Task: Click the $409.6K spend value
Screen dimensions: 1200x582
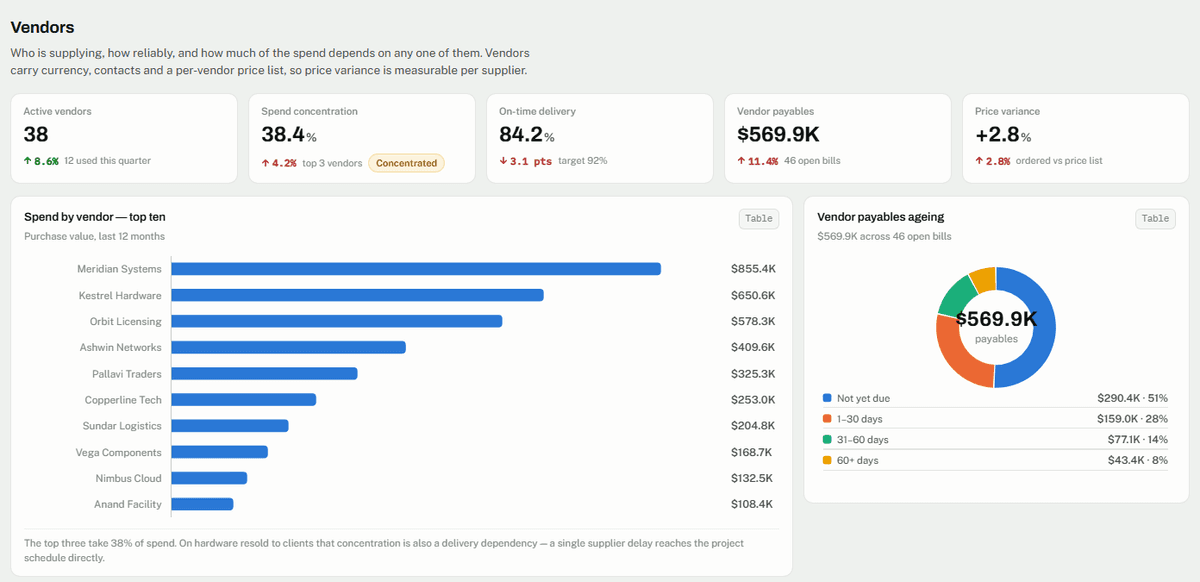Action: tap(753, 347)
